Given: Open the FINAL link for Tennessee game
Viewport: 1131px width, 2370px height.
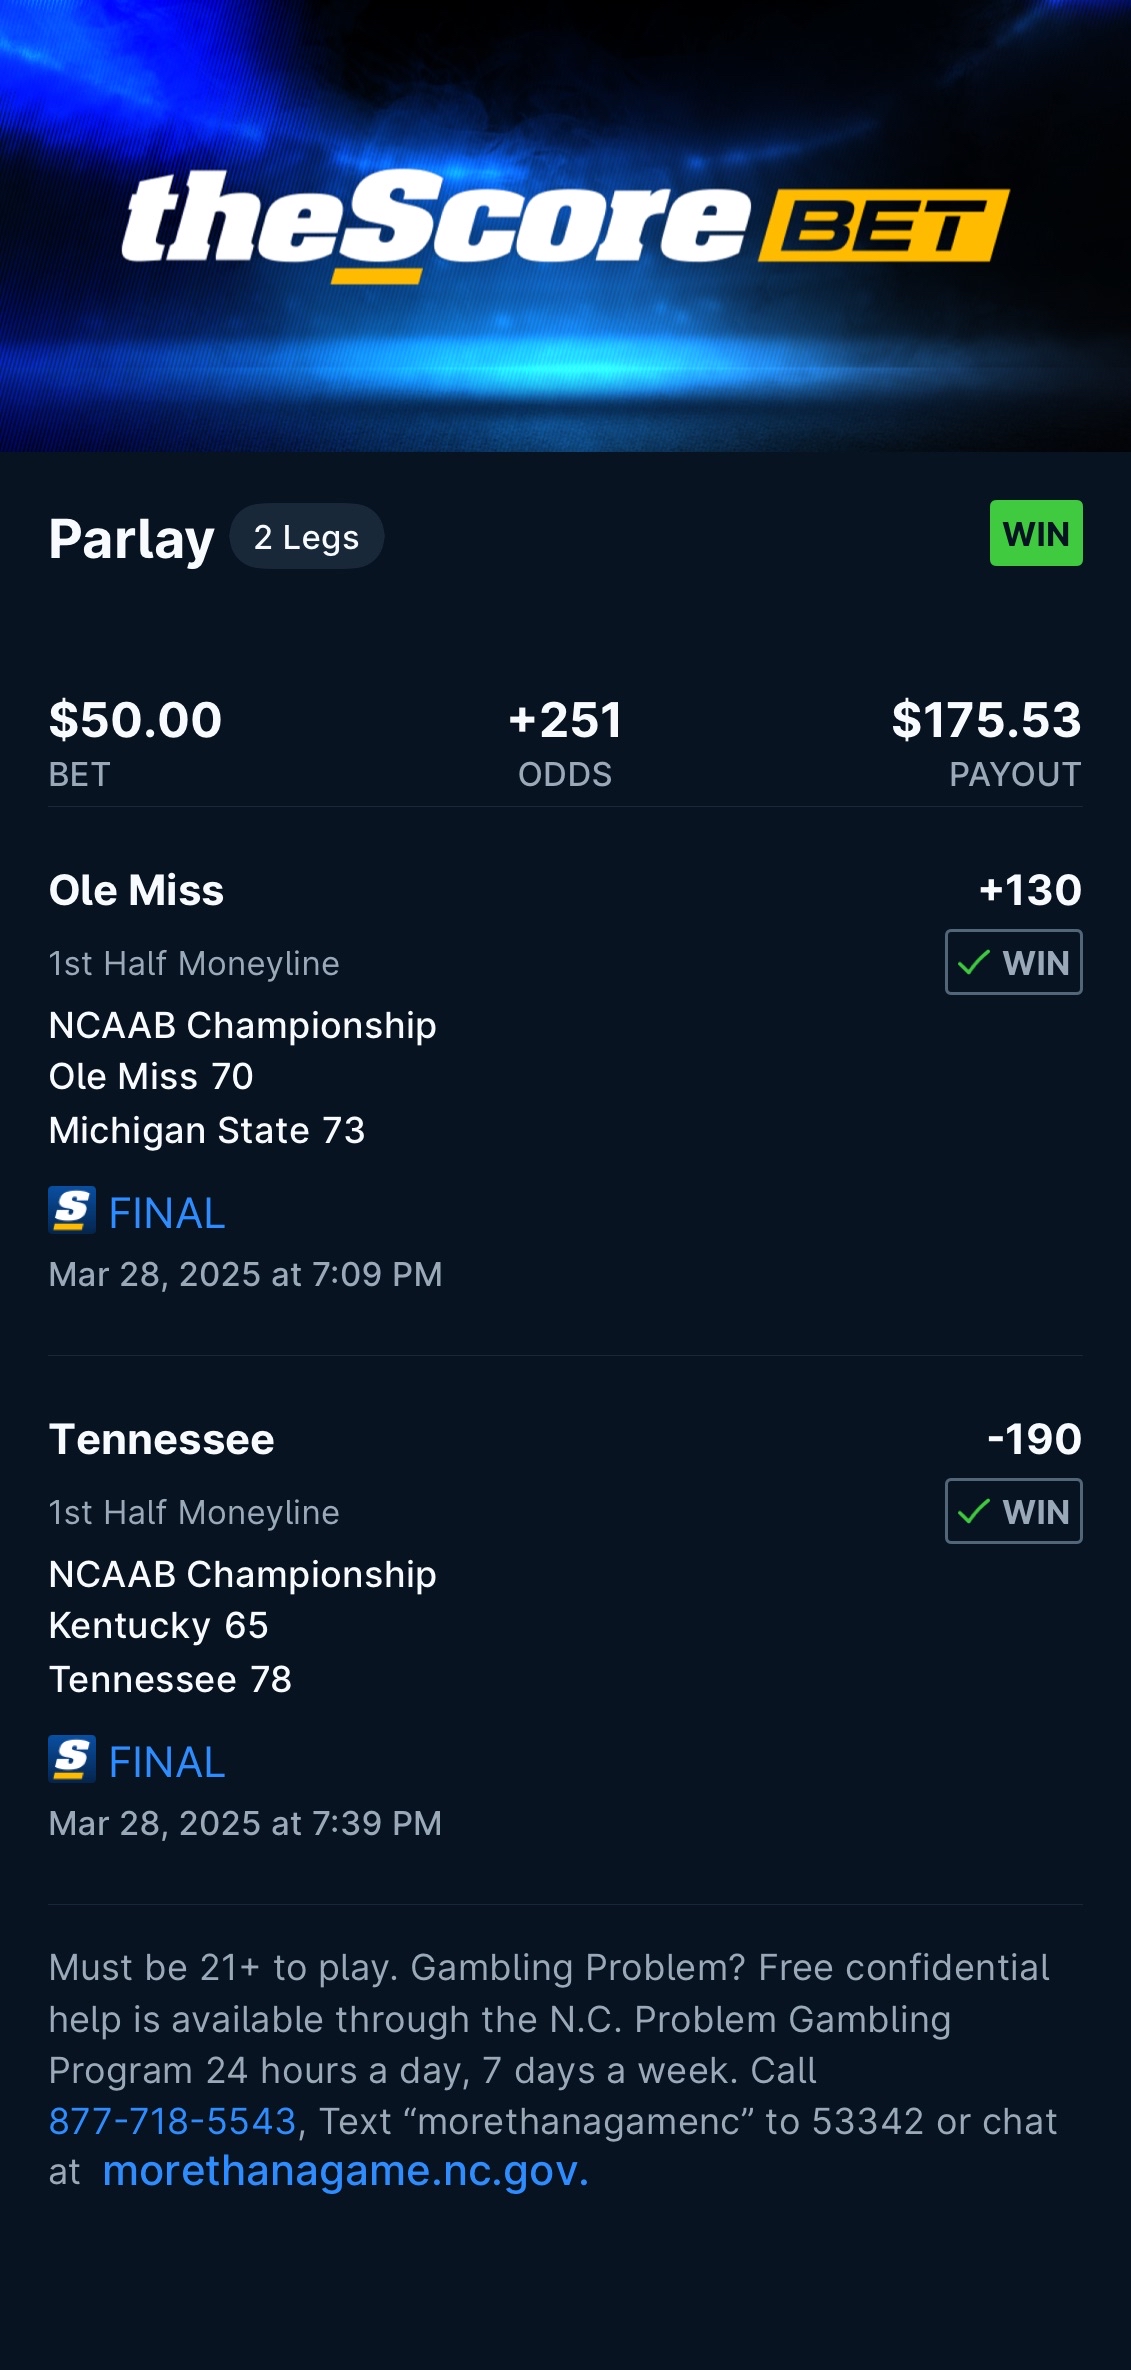Looking at the screenshot, I should pos(166,1762).
